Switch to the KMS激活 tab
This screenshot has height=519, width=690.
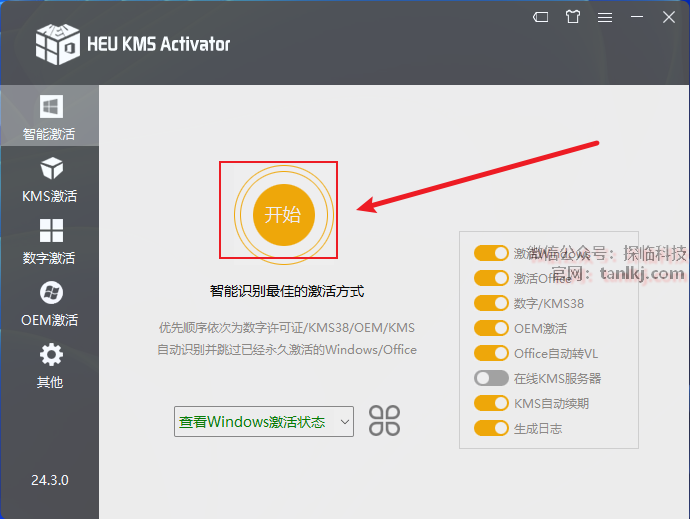click(50, 180)
